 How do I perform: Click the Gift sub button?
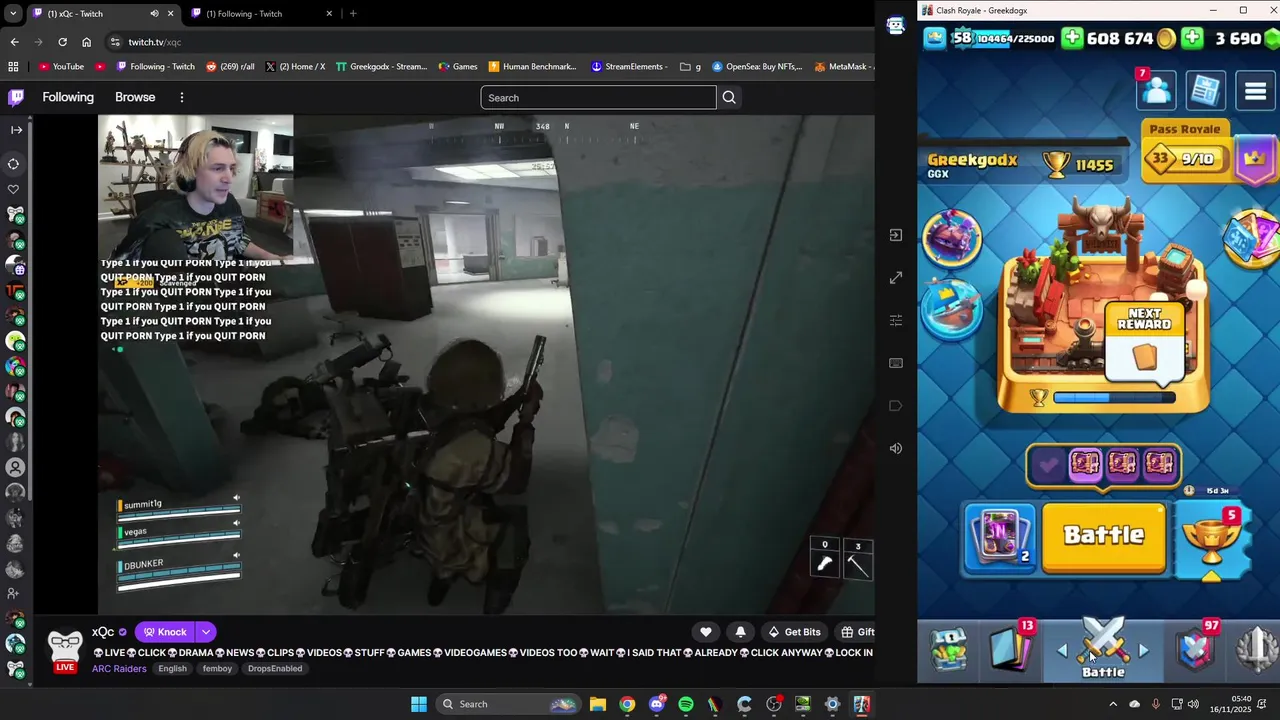(x=856, y=632)
